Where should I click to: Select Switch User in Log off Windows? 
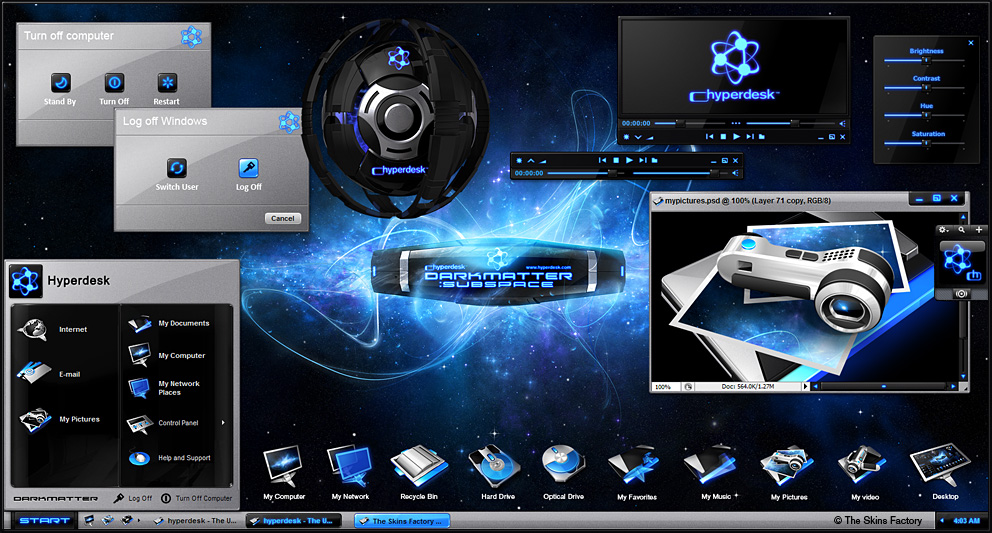pyautogui.click(x=177, y=174)
